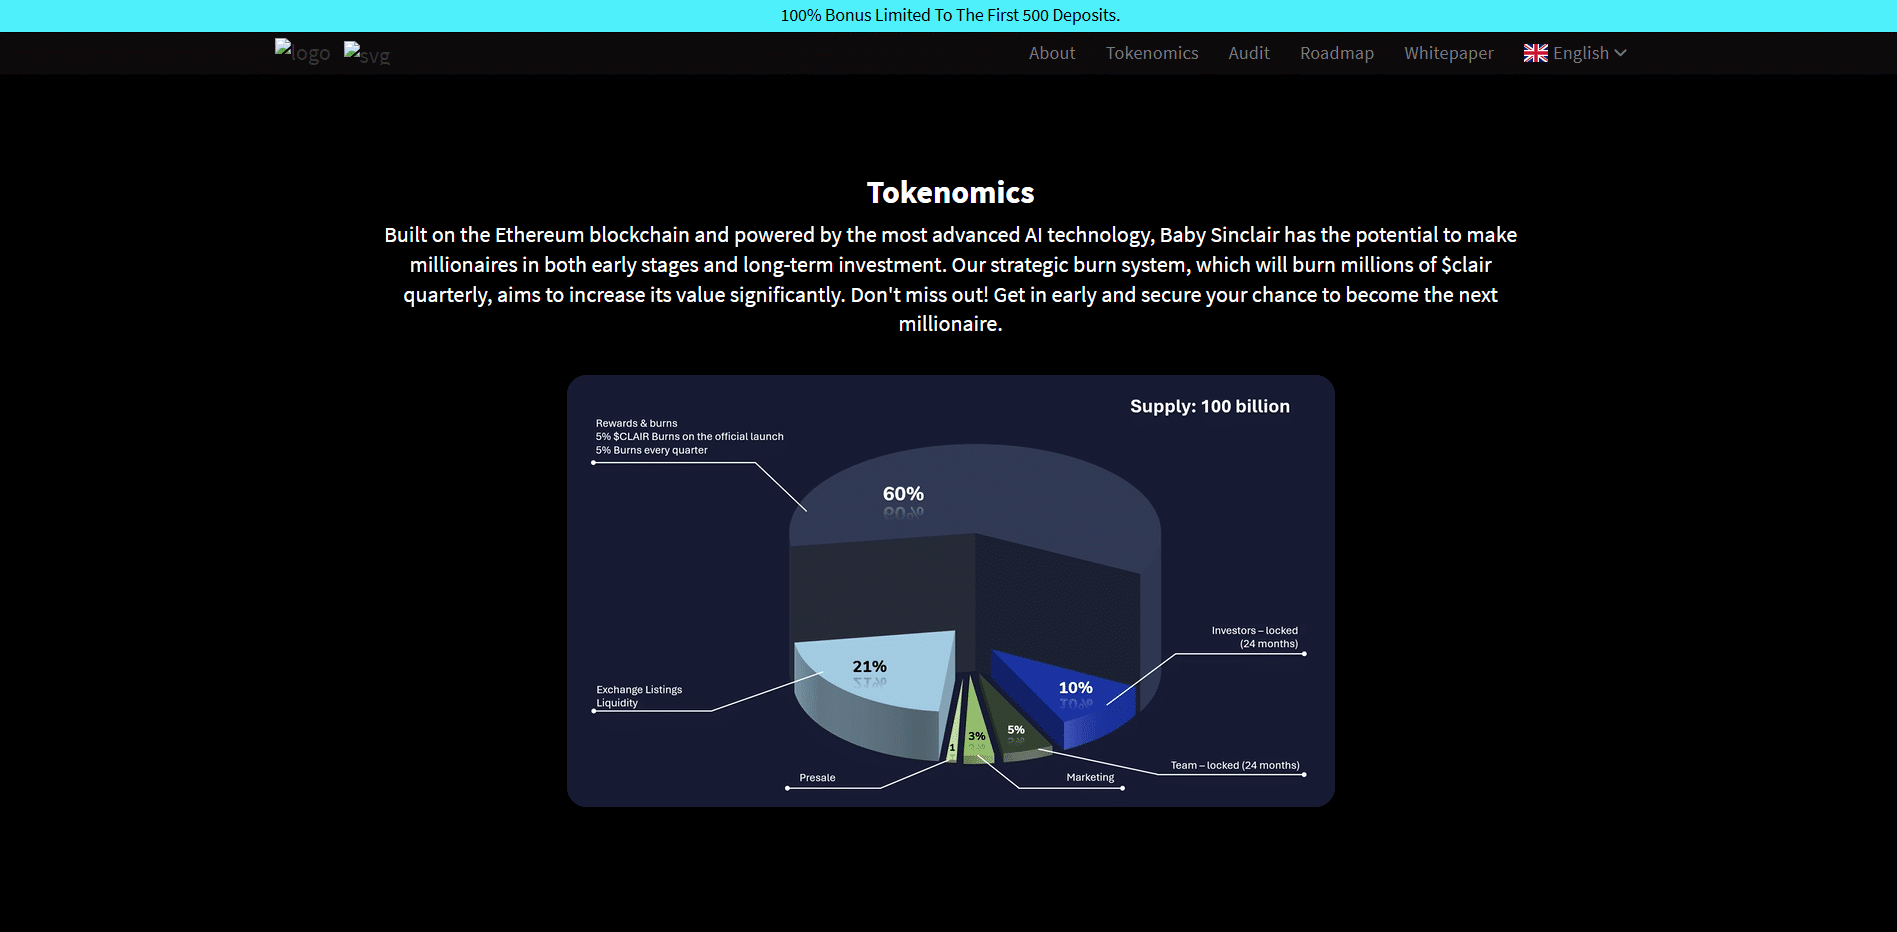Click the UK flag language icon

point(1535,53)
